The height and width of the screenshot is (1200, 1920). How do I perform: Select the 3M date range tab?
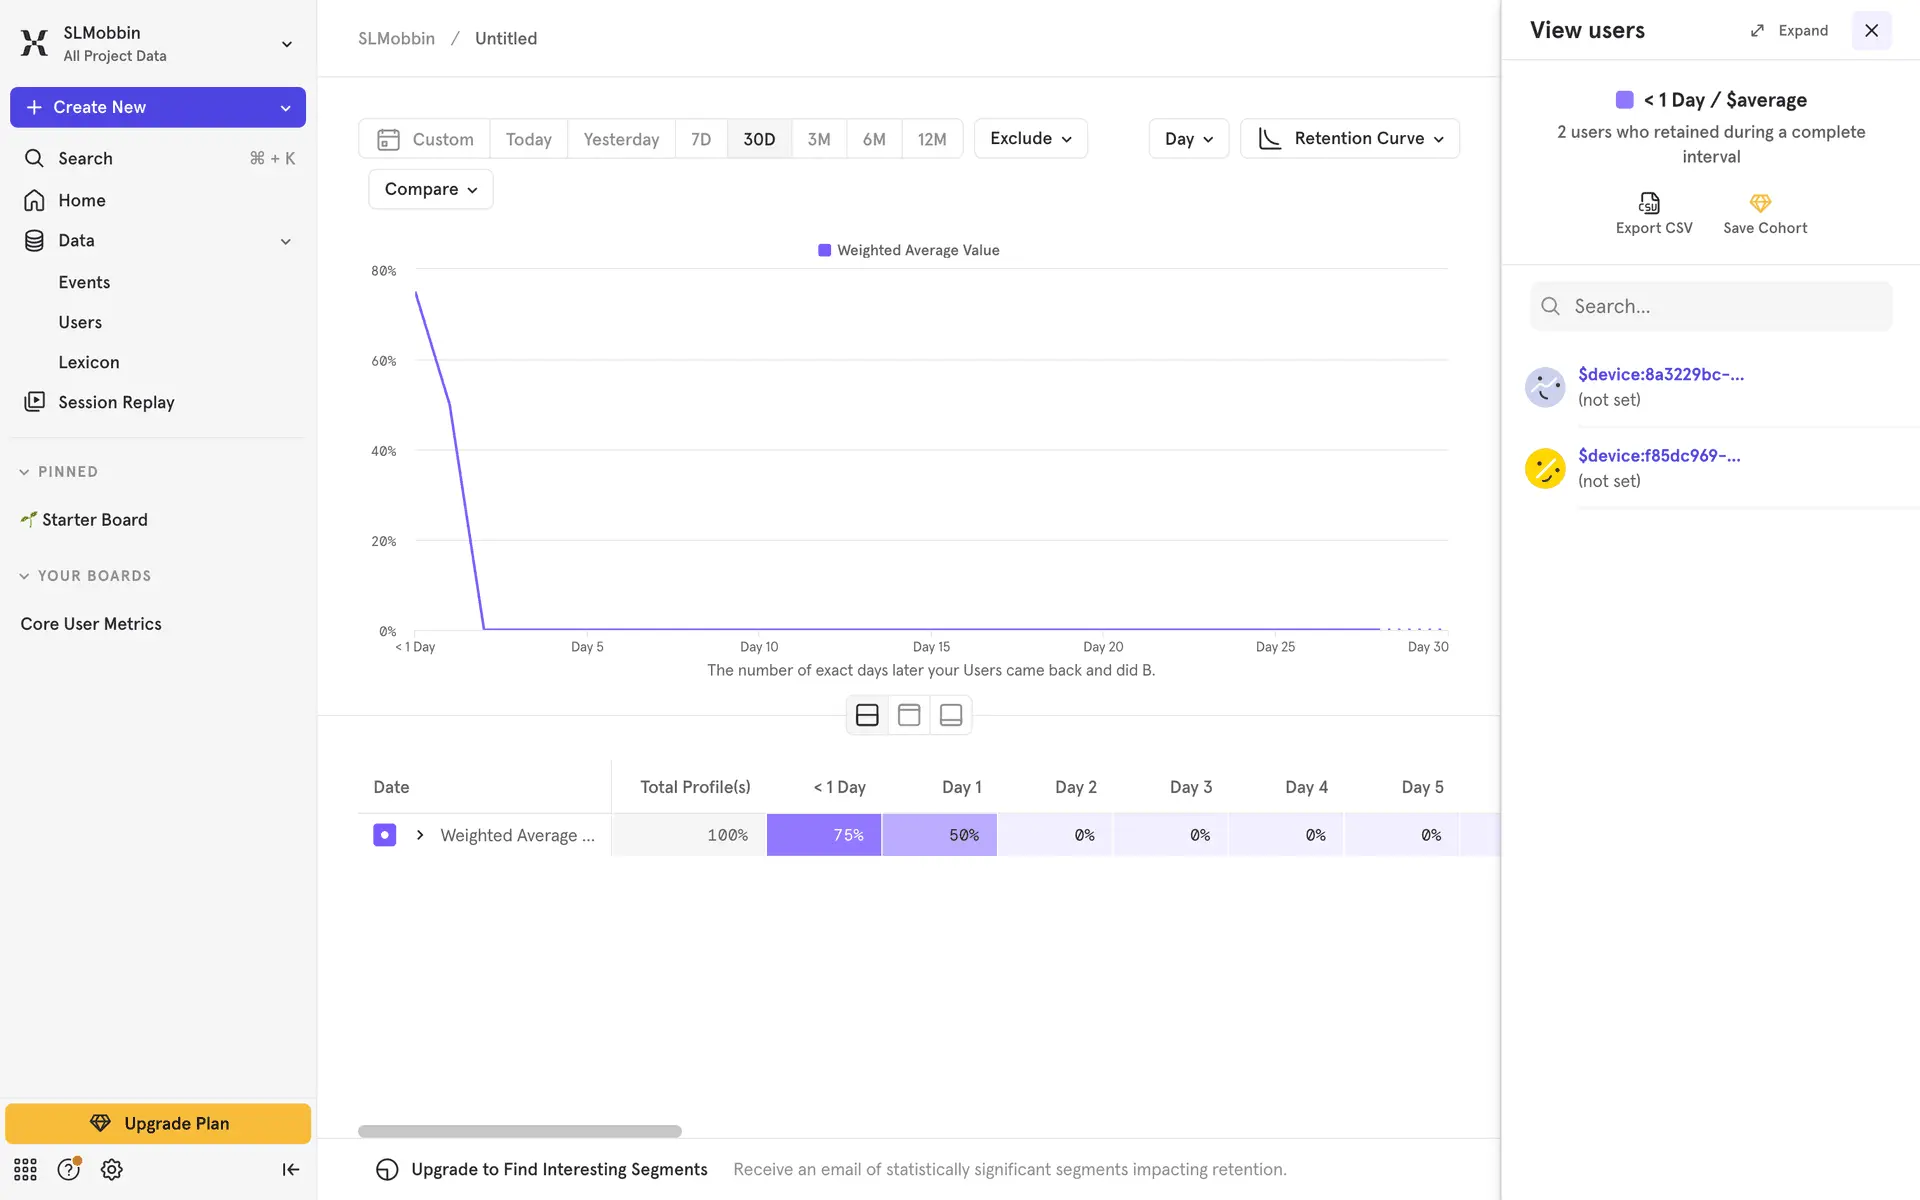point(818,139)
